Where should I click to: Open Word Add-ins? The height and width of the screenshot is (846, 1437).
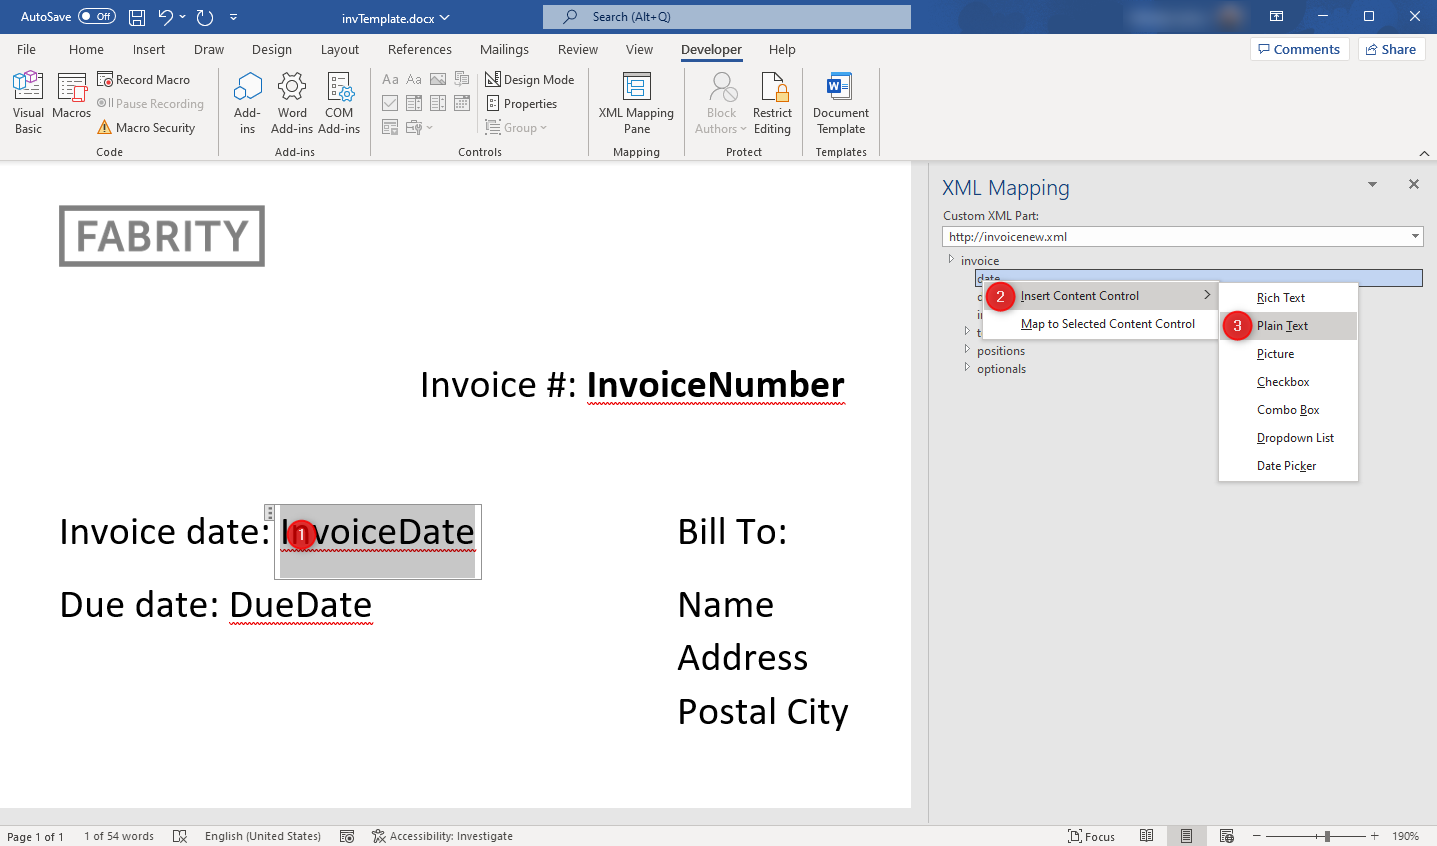pyautogui.click(x=292, y=103)
